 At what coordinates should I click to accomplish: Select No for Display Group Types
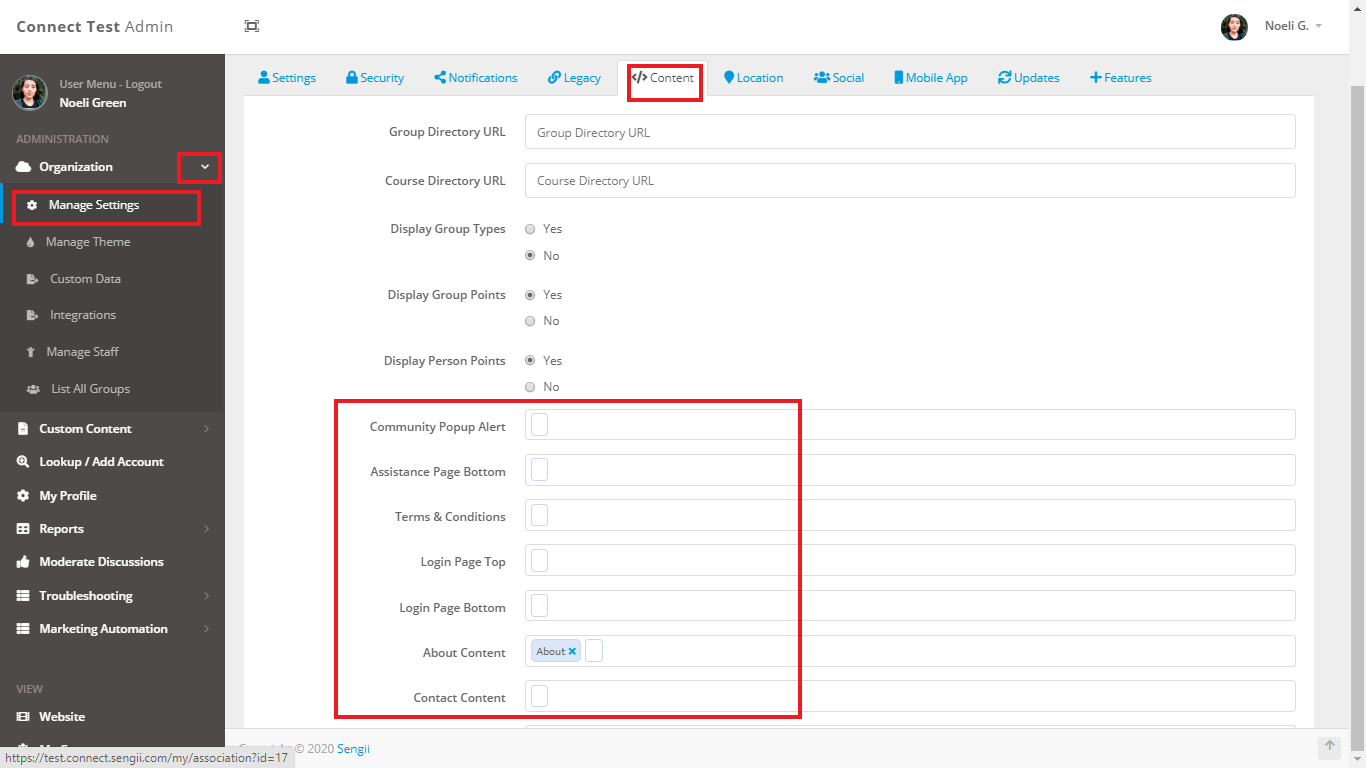531,256
